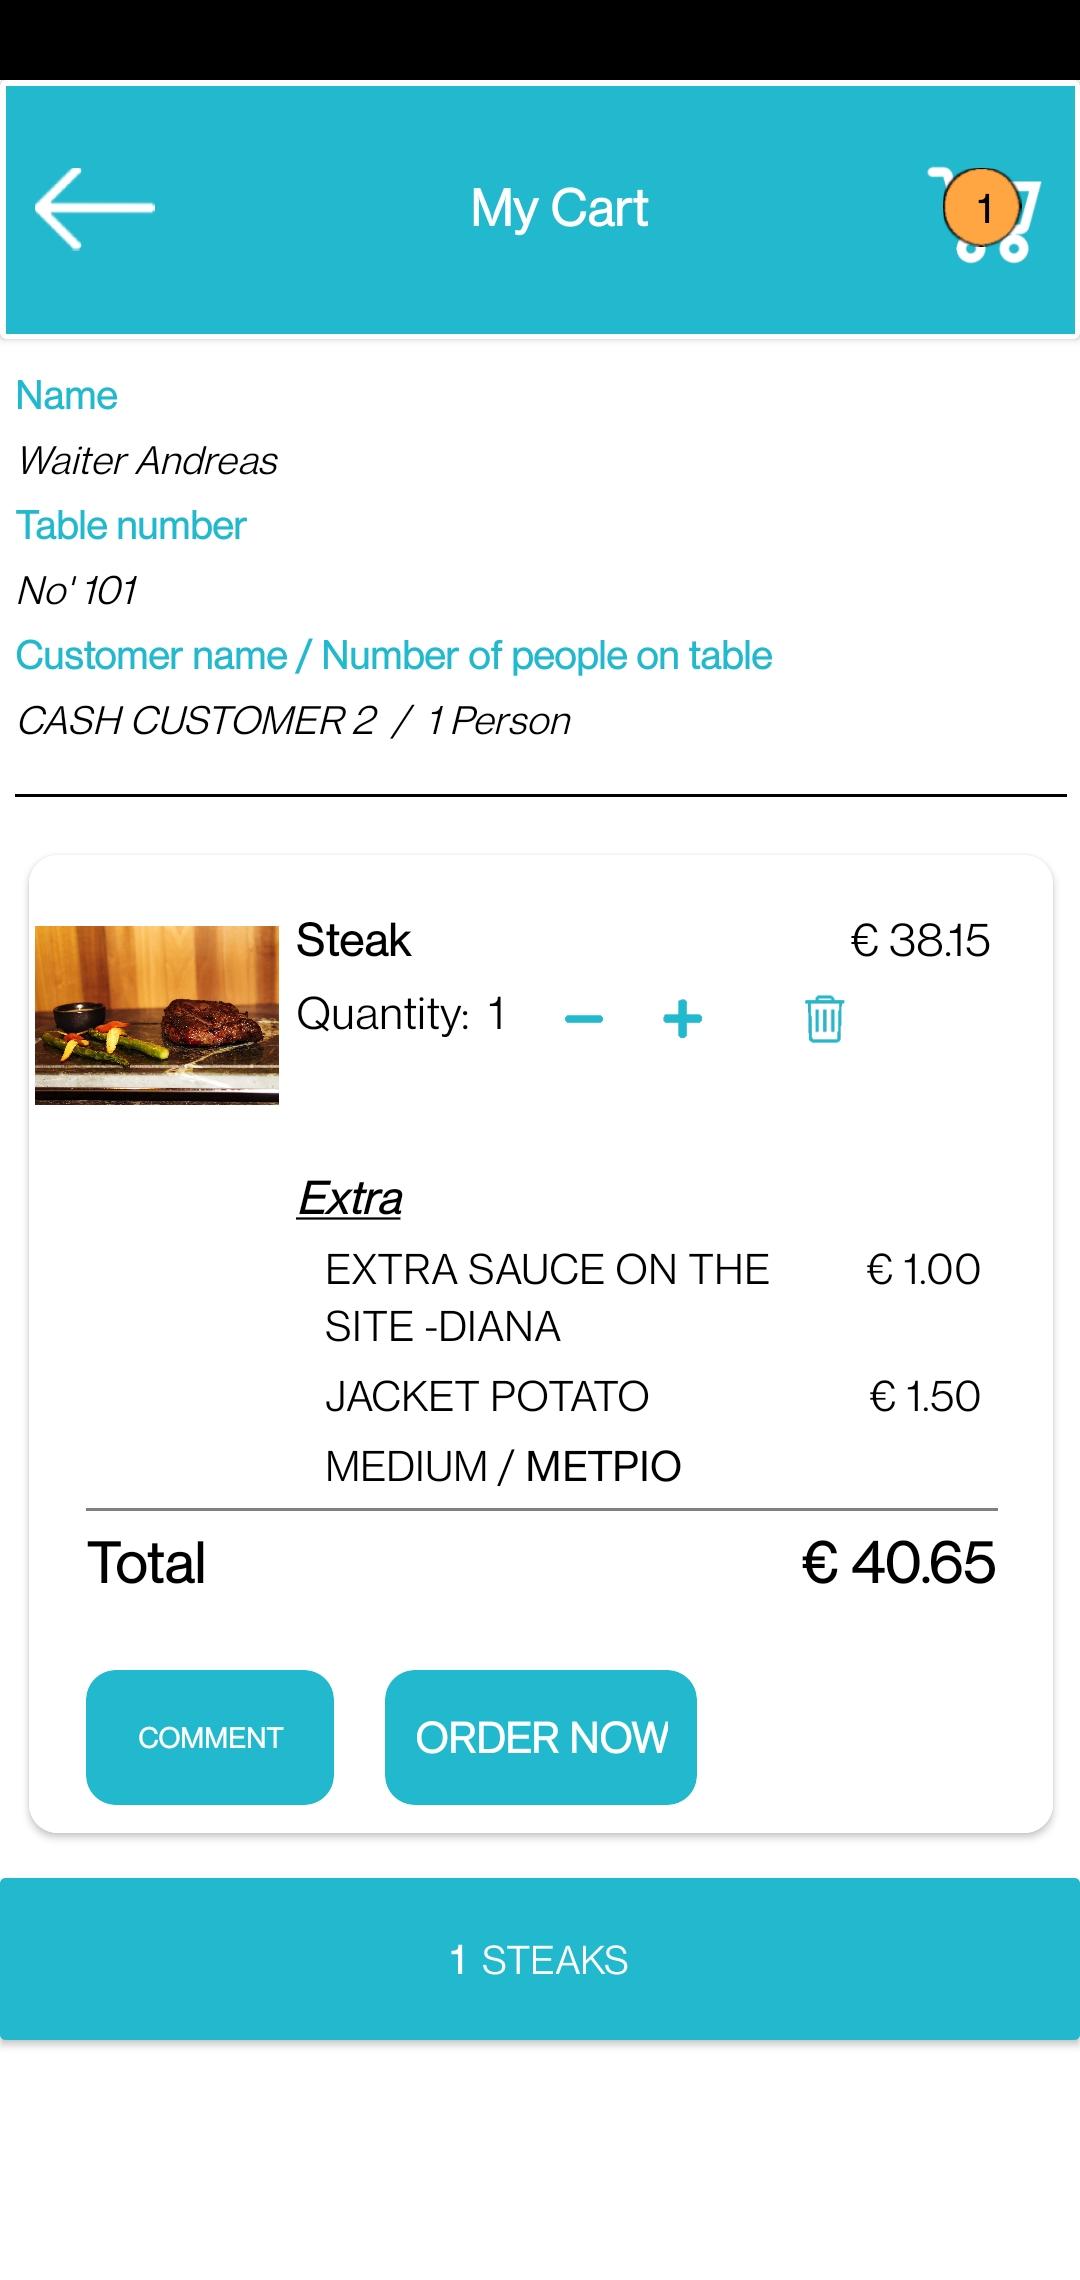Tap the Extra Sauce Diana line
1080x2280 pixels.
coord(547,1297)
